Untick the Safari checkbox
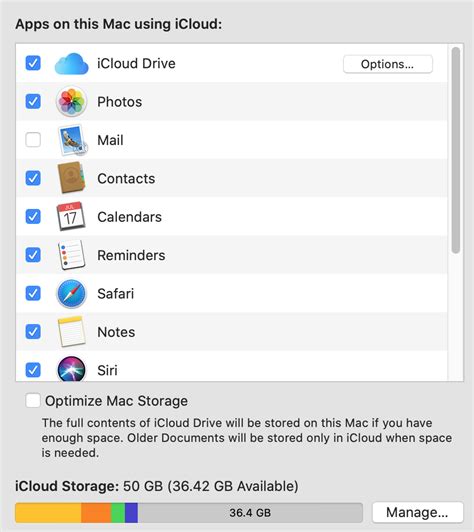The image size is (474, 532). coord(33,293)
